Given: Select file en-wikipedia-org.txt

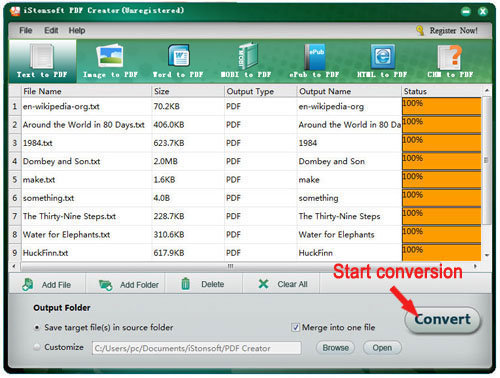Looking at the screenshot, I should pyautogui.click(x=61, y=107).
